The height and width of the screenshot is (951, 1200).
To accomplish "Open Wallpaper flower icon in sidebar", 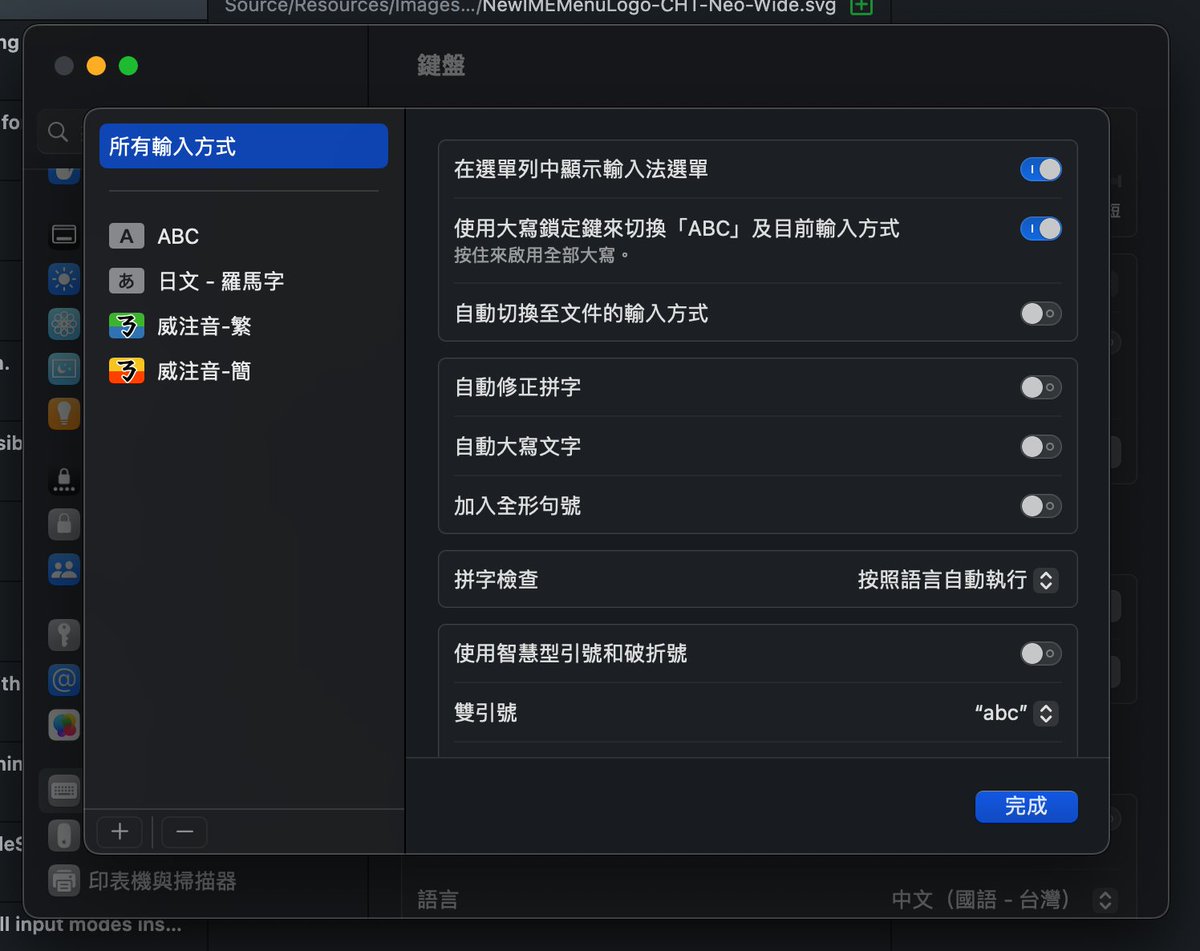I will [64, 323].
